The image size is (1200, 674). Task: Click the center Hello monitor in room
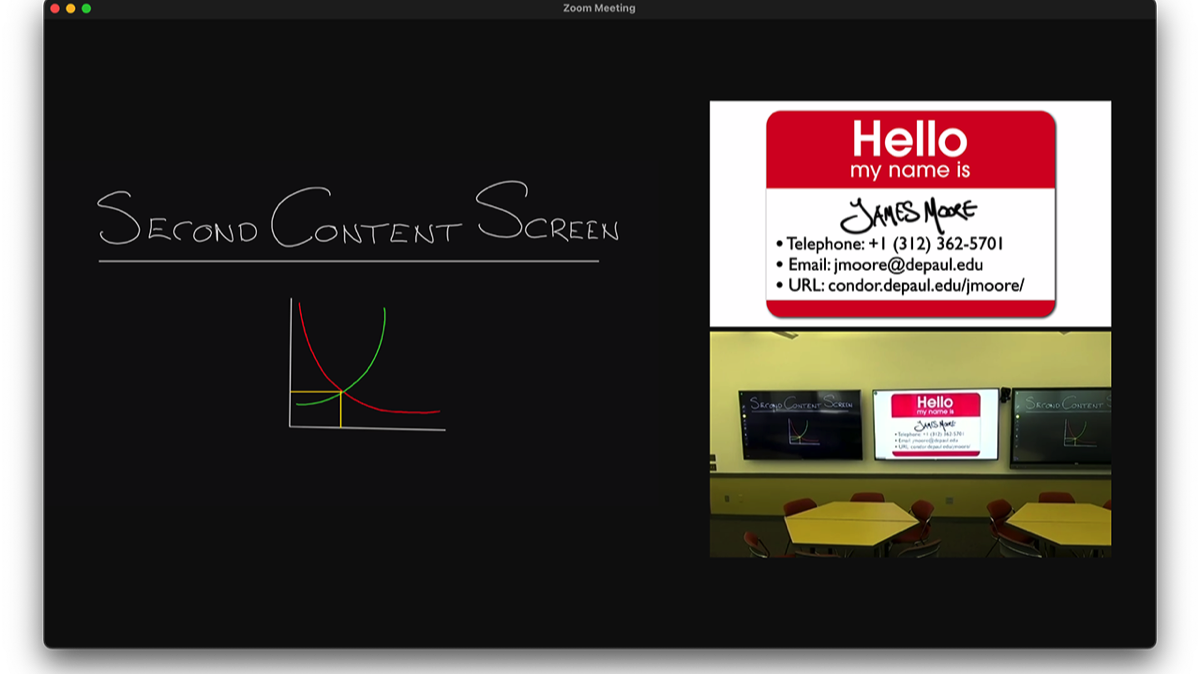935,423
